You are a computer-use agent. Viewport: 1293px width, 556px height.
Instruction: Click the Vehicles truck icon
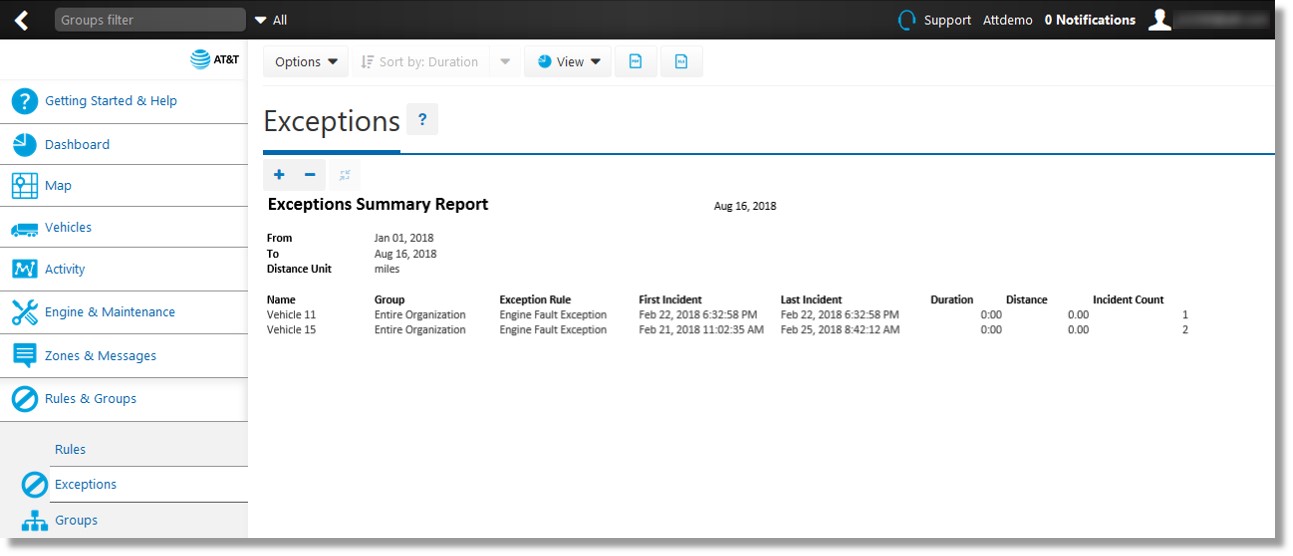[25, 229]
